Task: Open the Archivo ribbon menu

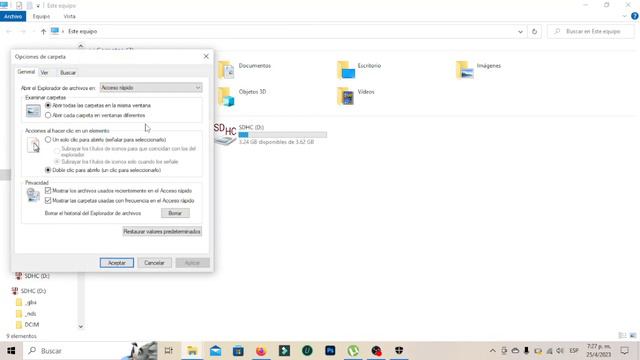Action: [x=13, y=16]
